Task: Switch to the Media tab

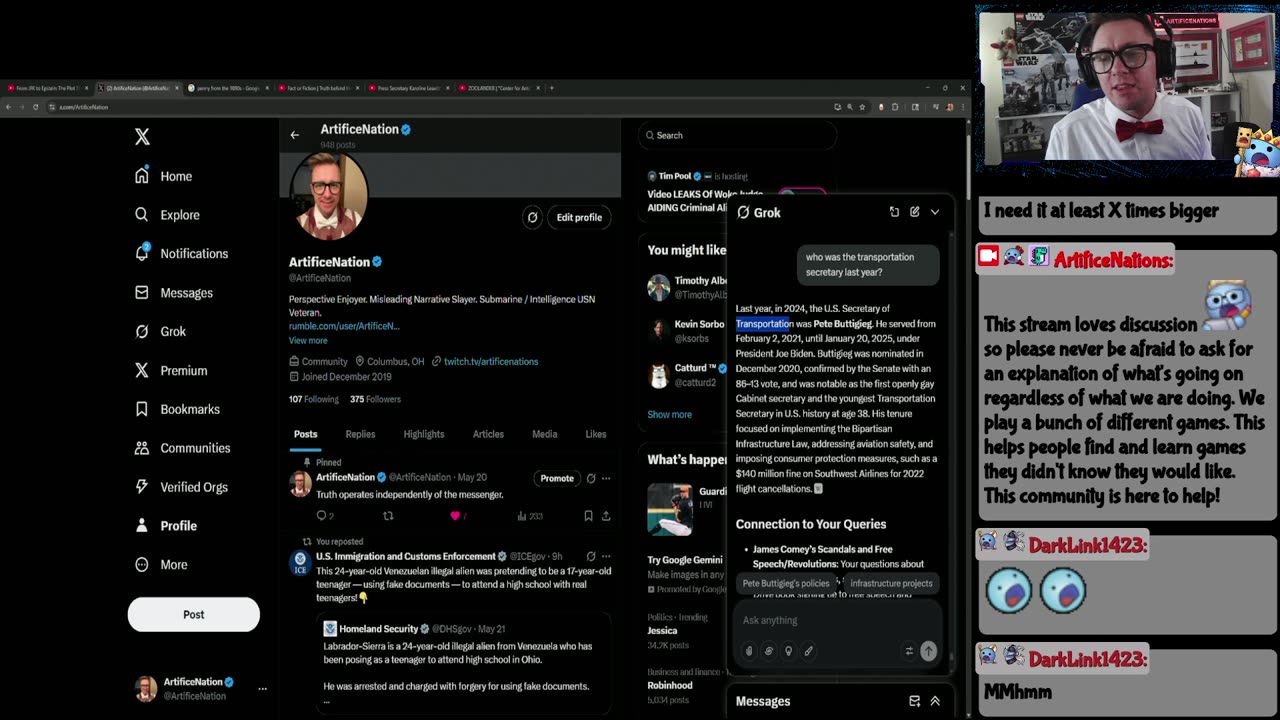Action: pyautogui.click(x=545, y=434)
